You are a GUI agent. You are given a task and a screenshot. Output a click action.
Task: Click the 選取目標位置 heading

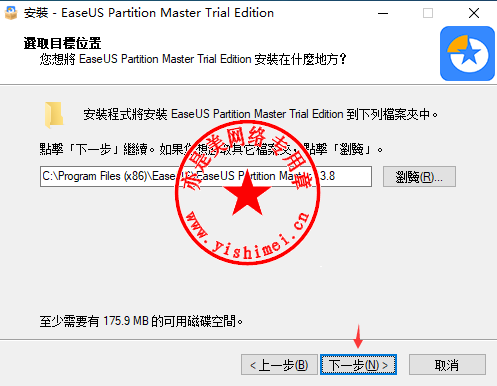coord(62,43)
